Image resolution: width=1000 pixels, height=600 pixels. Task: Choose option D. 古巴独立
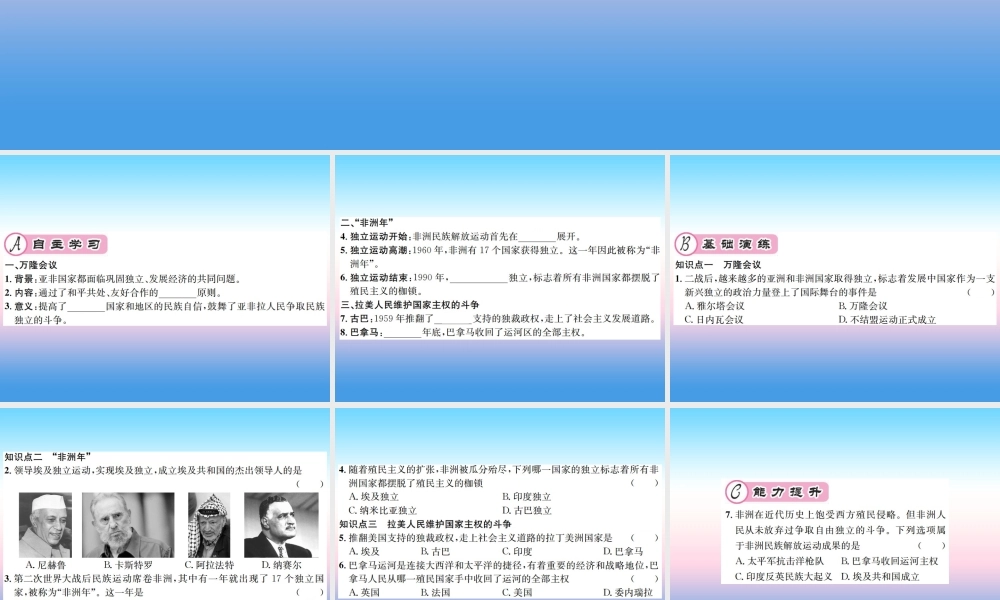click(x=526, y=510)
